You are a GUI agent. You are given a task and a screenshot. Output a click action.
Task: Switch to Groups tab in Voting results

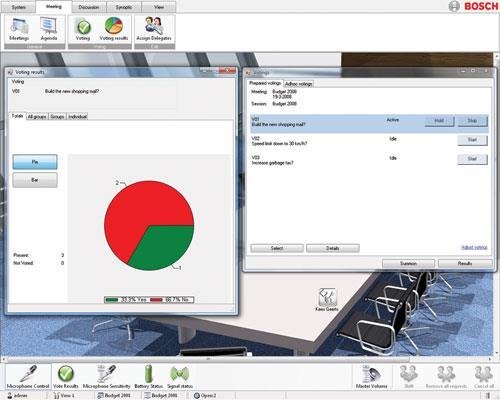[x=57, y=116]
